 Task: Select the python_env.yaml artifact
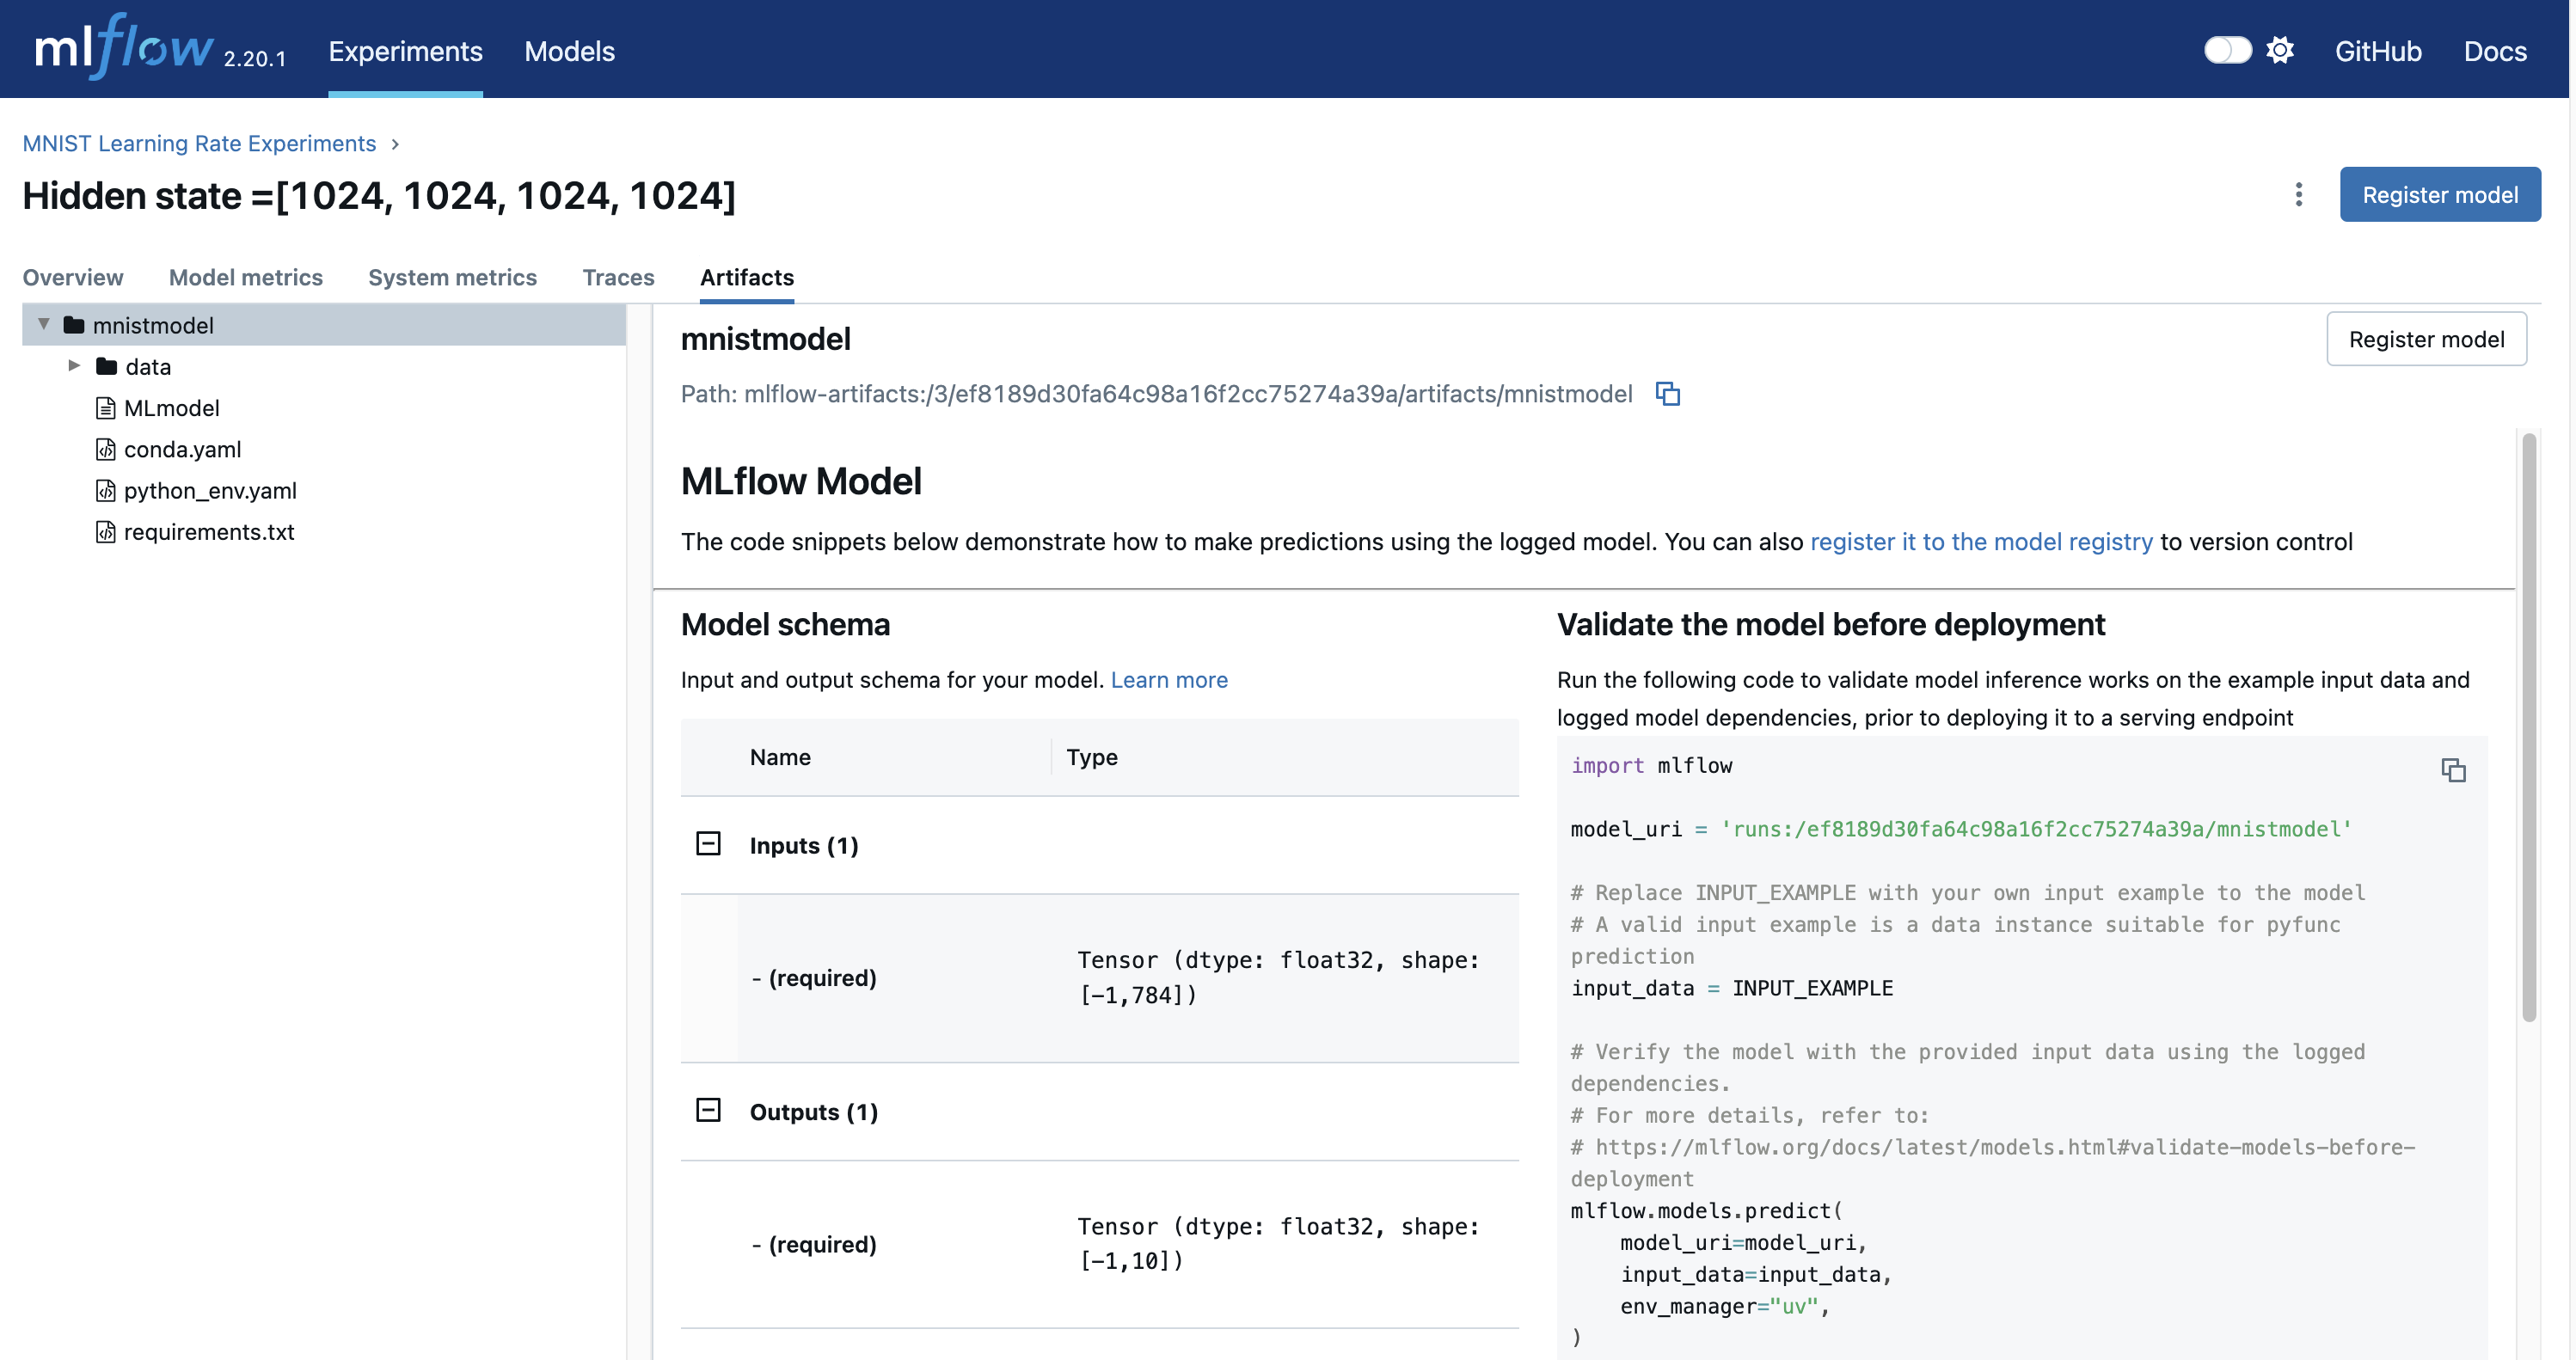coord(210,490)
